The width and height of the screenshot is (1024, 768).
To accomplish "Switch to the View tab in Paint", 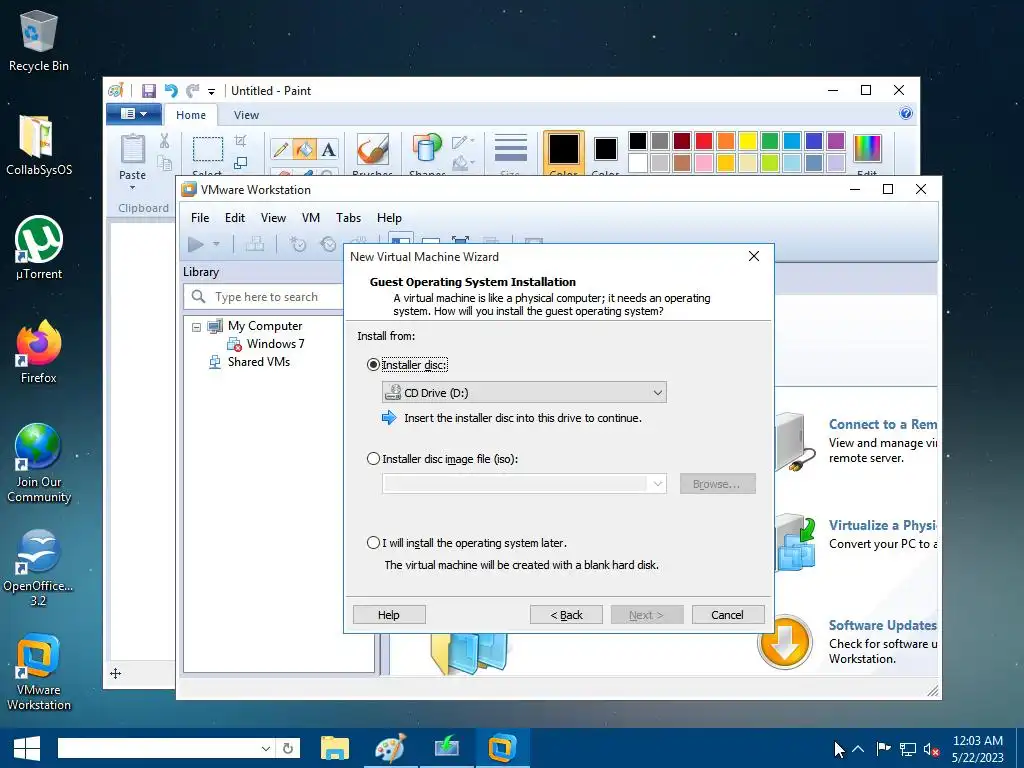I will [x=246, y=115].
